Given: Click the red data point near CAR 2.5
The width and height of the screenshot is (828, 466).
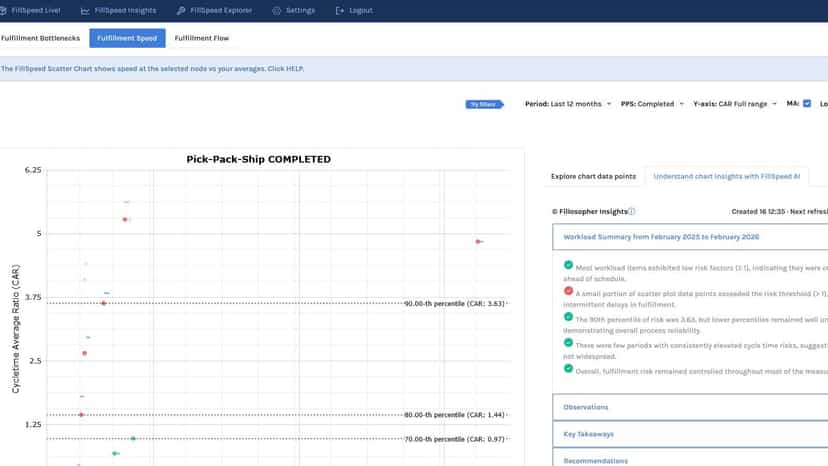Looking at the screenshot, I should [84, 353].
